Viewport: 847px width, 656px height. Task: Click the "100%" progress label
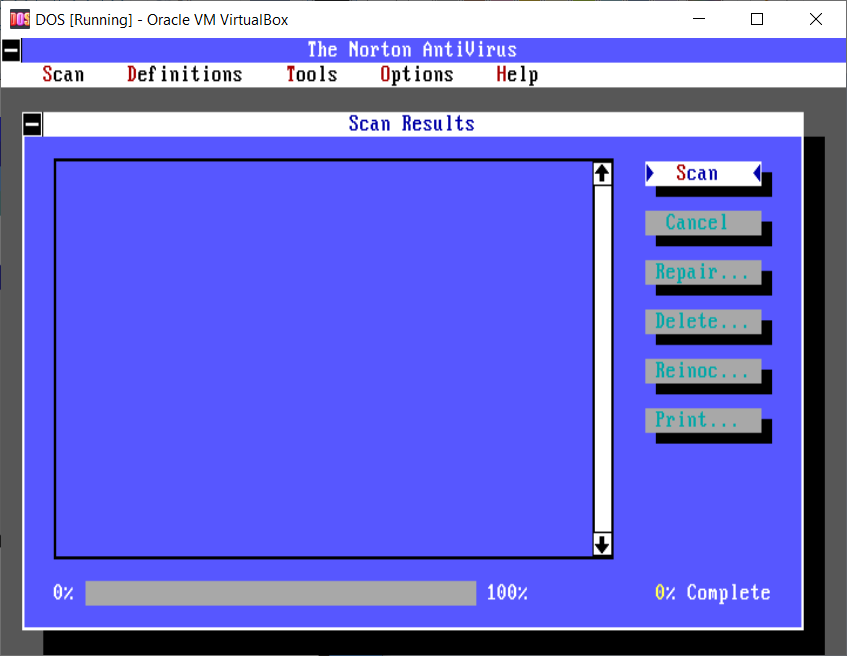[x=507, y=593]
